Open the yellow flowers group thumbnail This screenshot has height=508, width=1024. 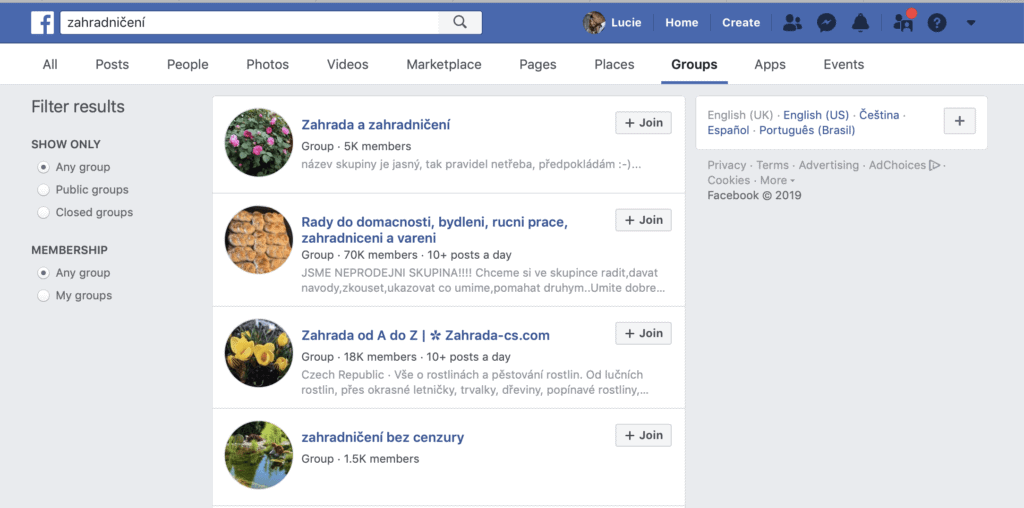coord(259,353)
